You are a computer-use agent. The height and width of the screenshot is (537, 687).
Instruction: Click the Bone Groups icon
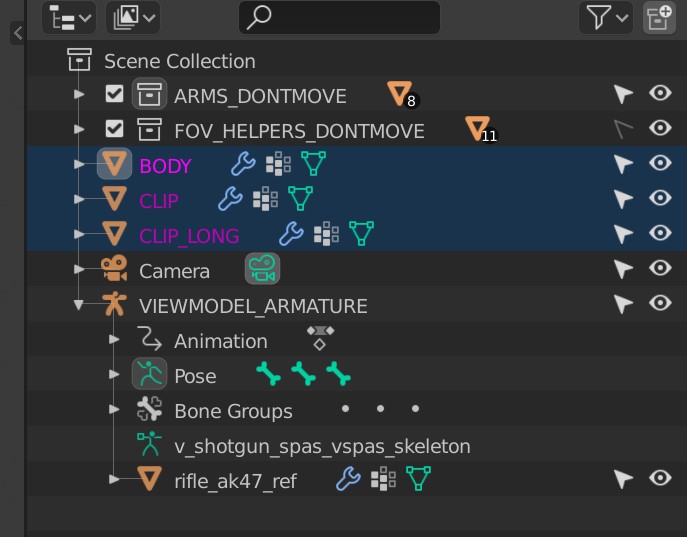click(x=149, y=410)
